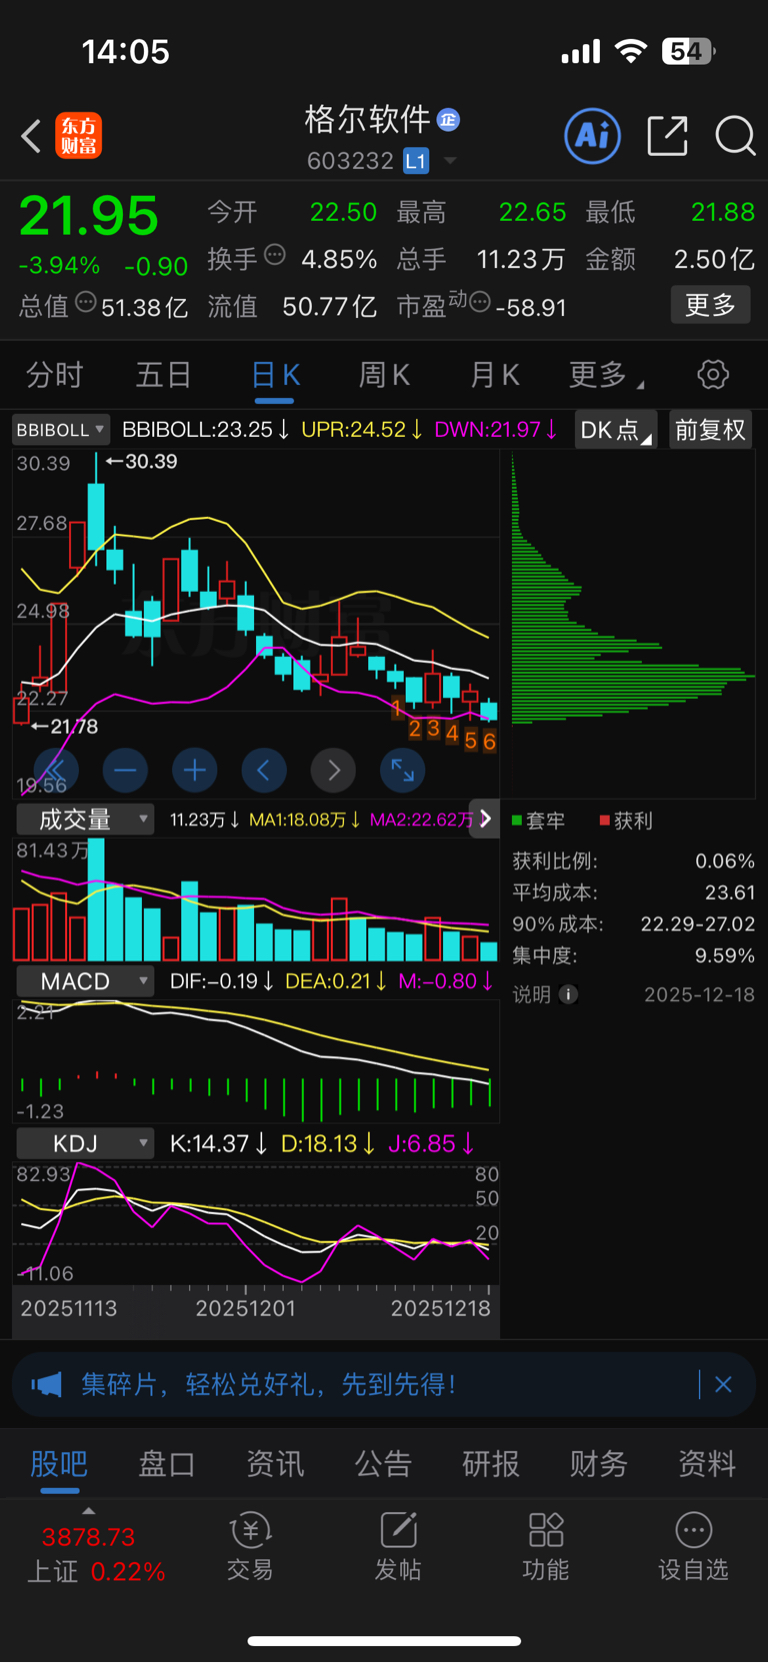
Task: Tap the 获利比例 0.06% value
Action: (x=725, y=861)
